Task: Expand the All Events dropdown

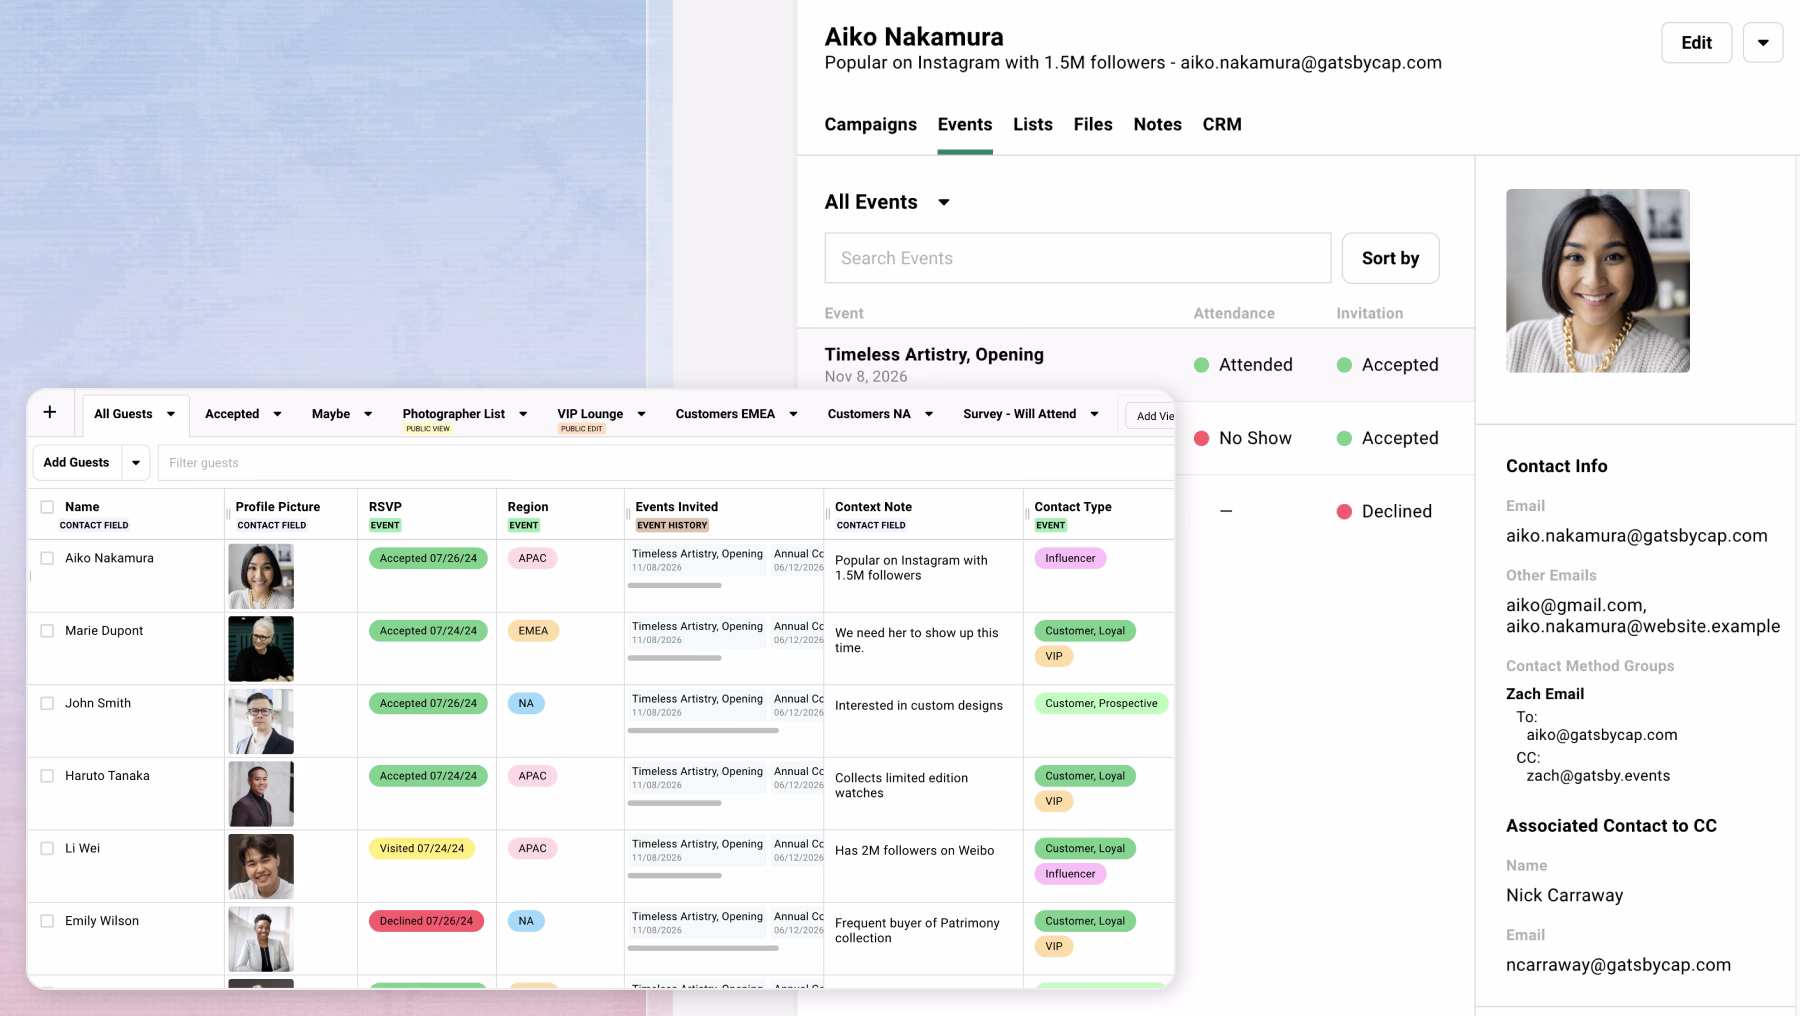Action: [943, 202]
